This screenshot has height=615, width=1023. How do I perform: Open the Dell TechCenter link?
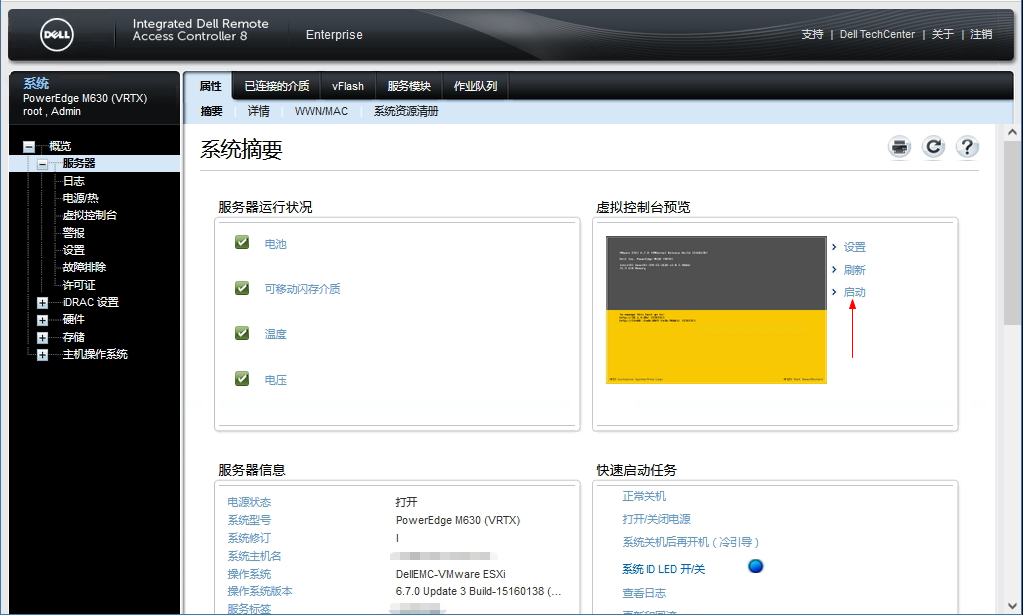[x=877, y=35]
